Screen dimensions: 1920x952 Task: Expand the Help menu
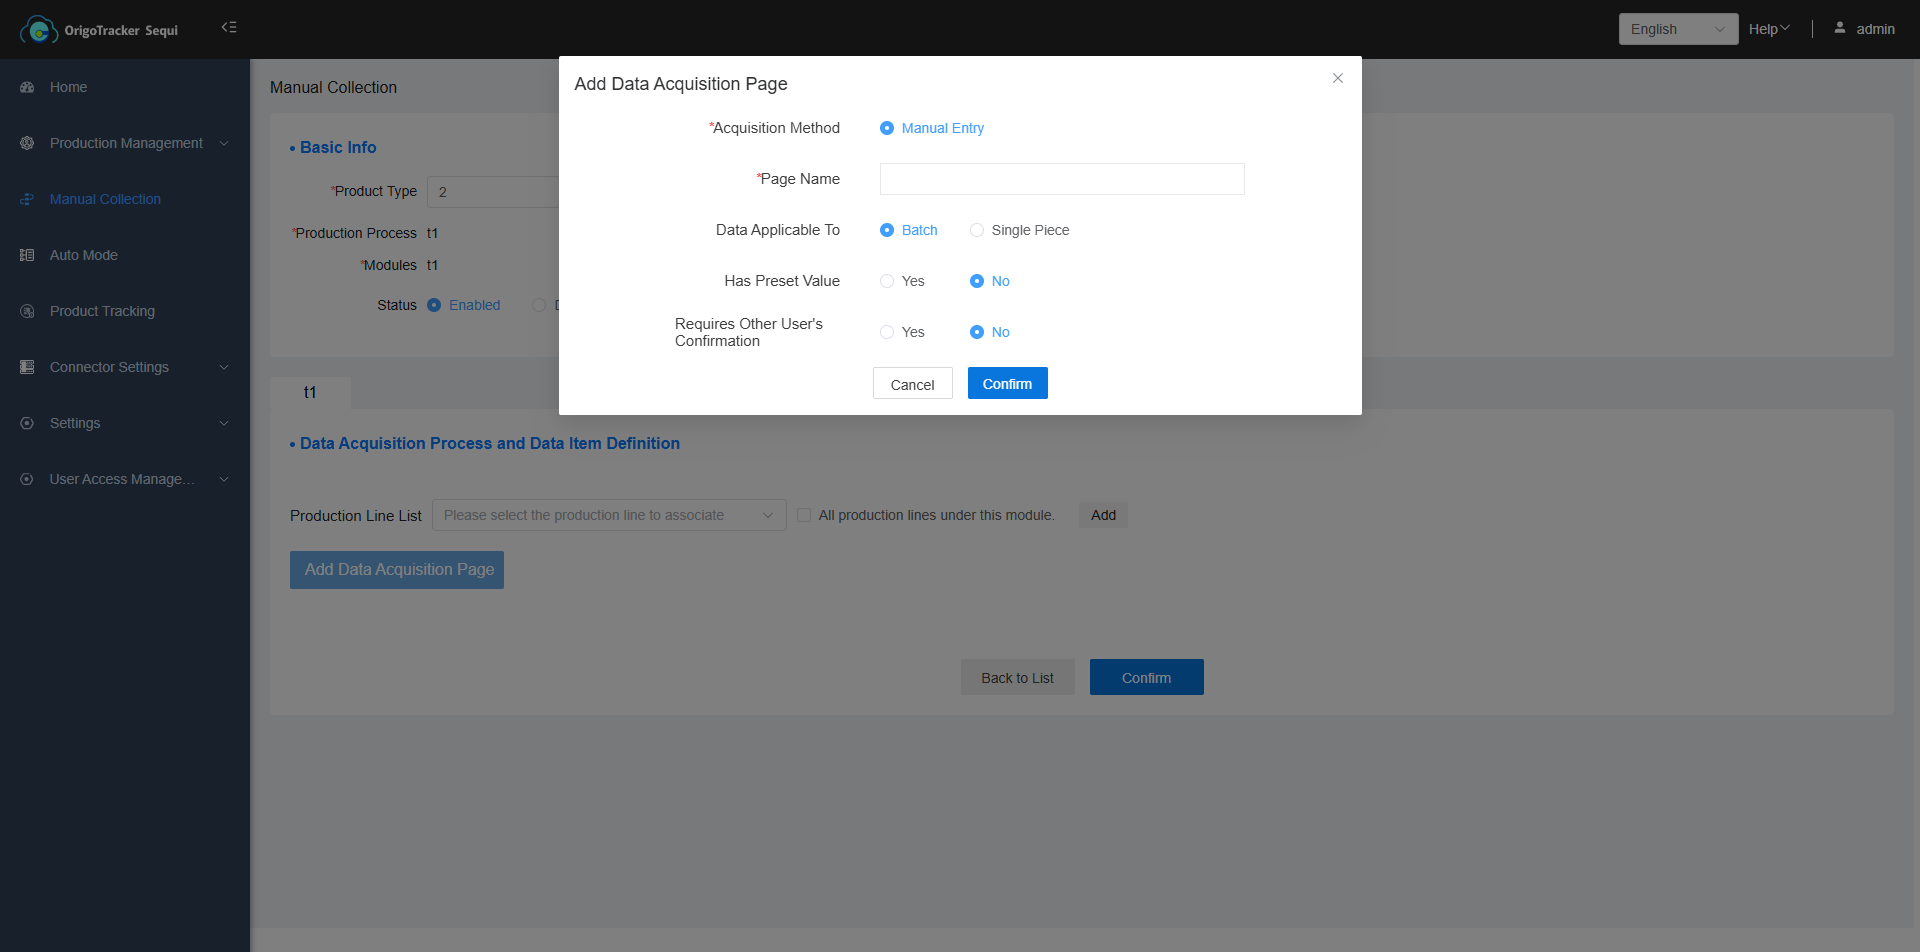coord(1768,29)
